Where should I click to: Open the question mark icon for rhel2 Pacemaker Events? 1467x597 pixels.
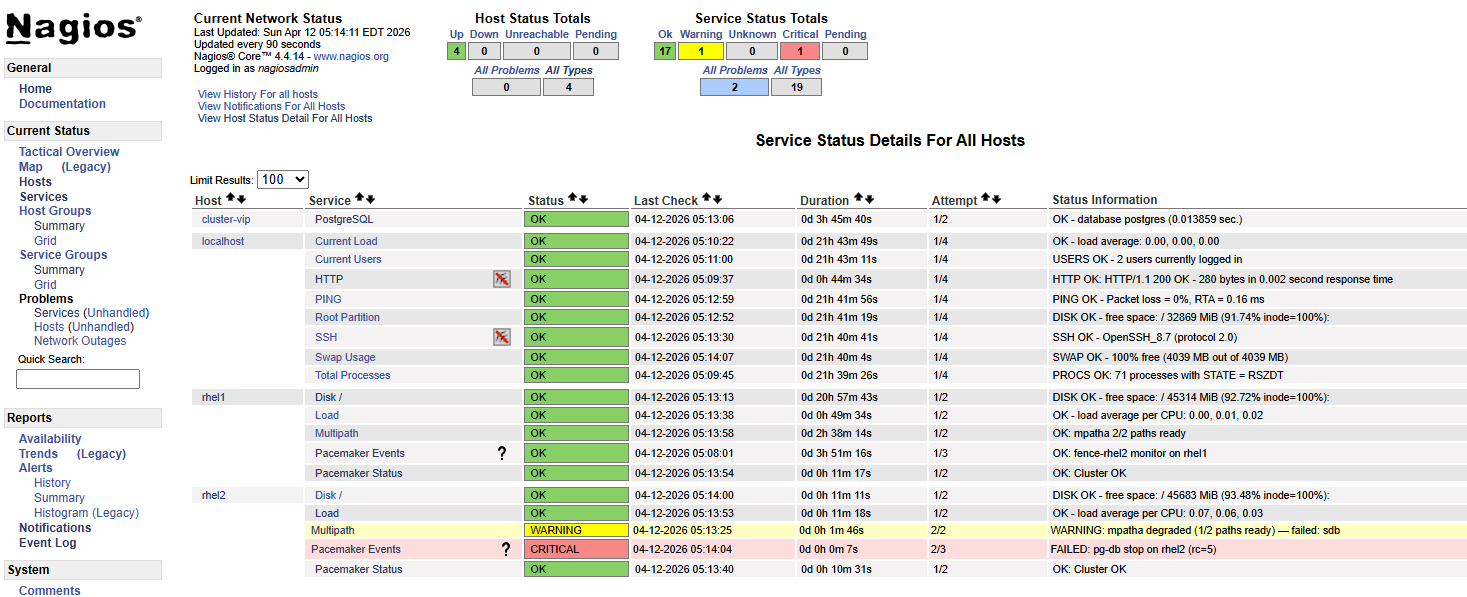tap(505, 548)
